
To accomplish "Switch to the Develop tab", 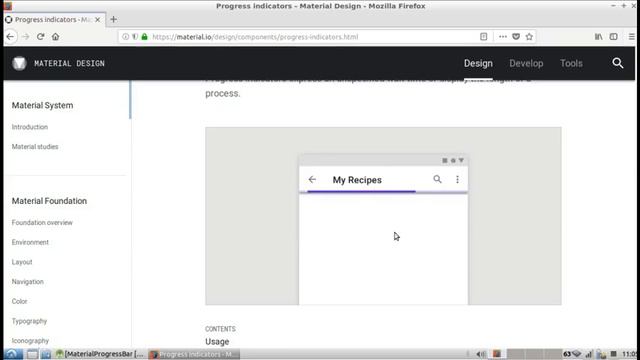I will tap(526, 63).
